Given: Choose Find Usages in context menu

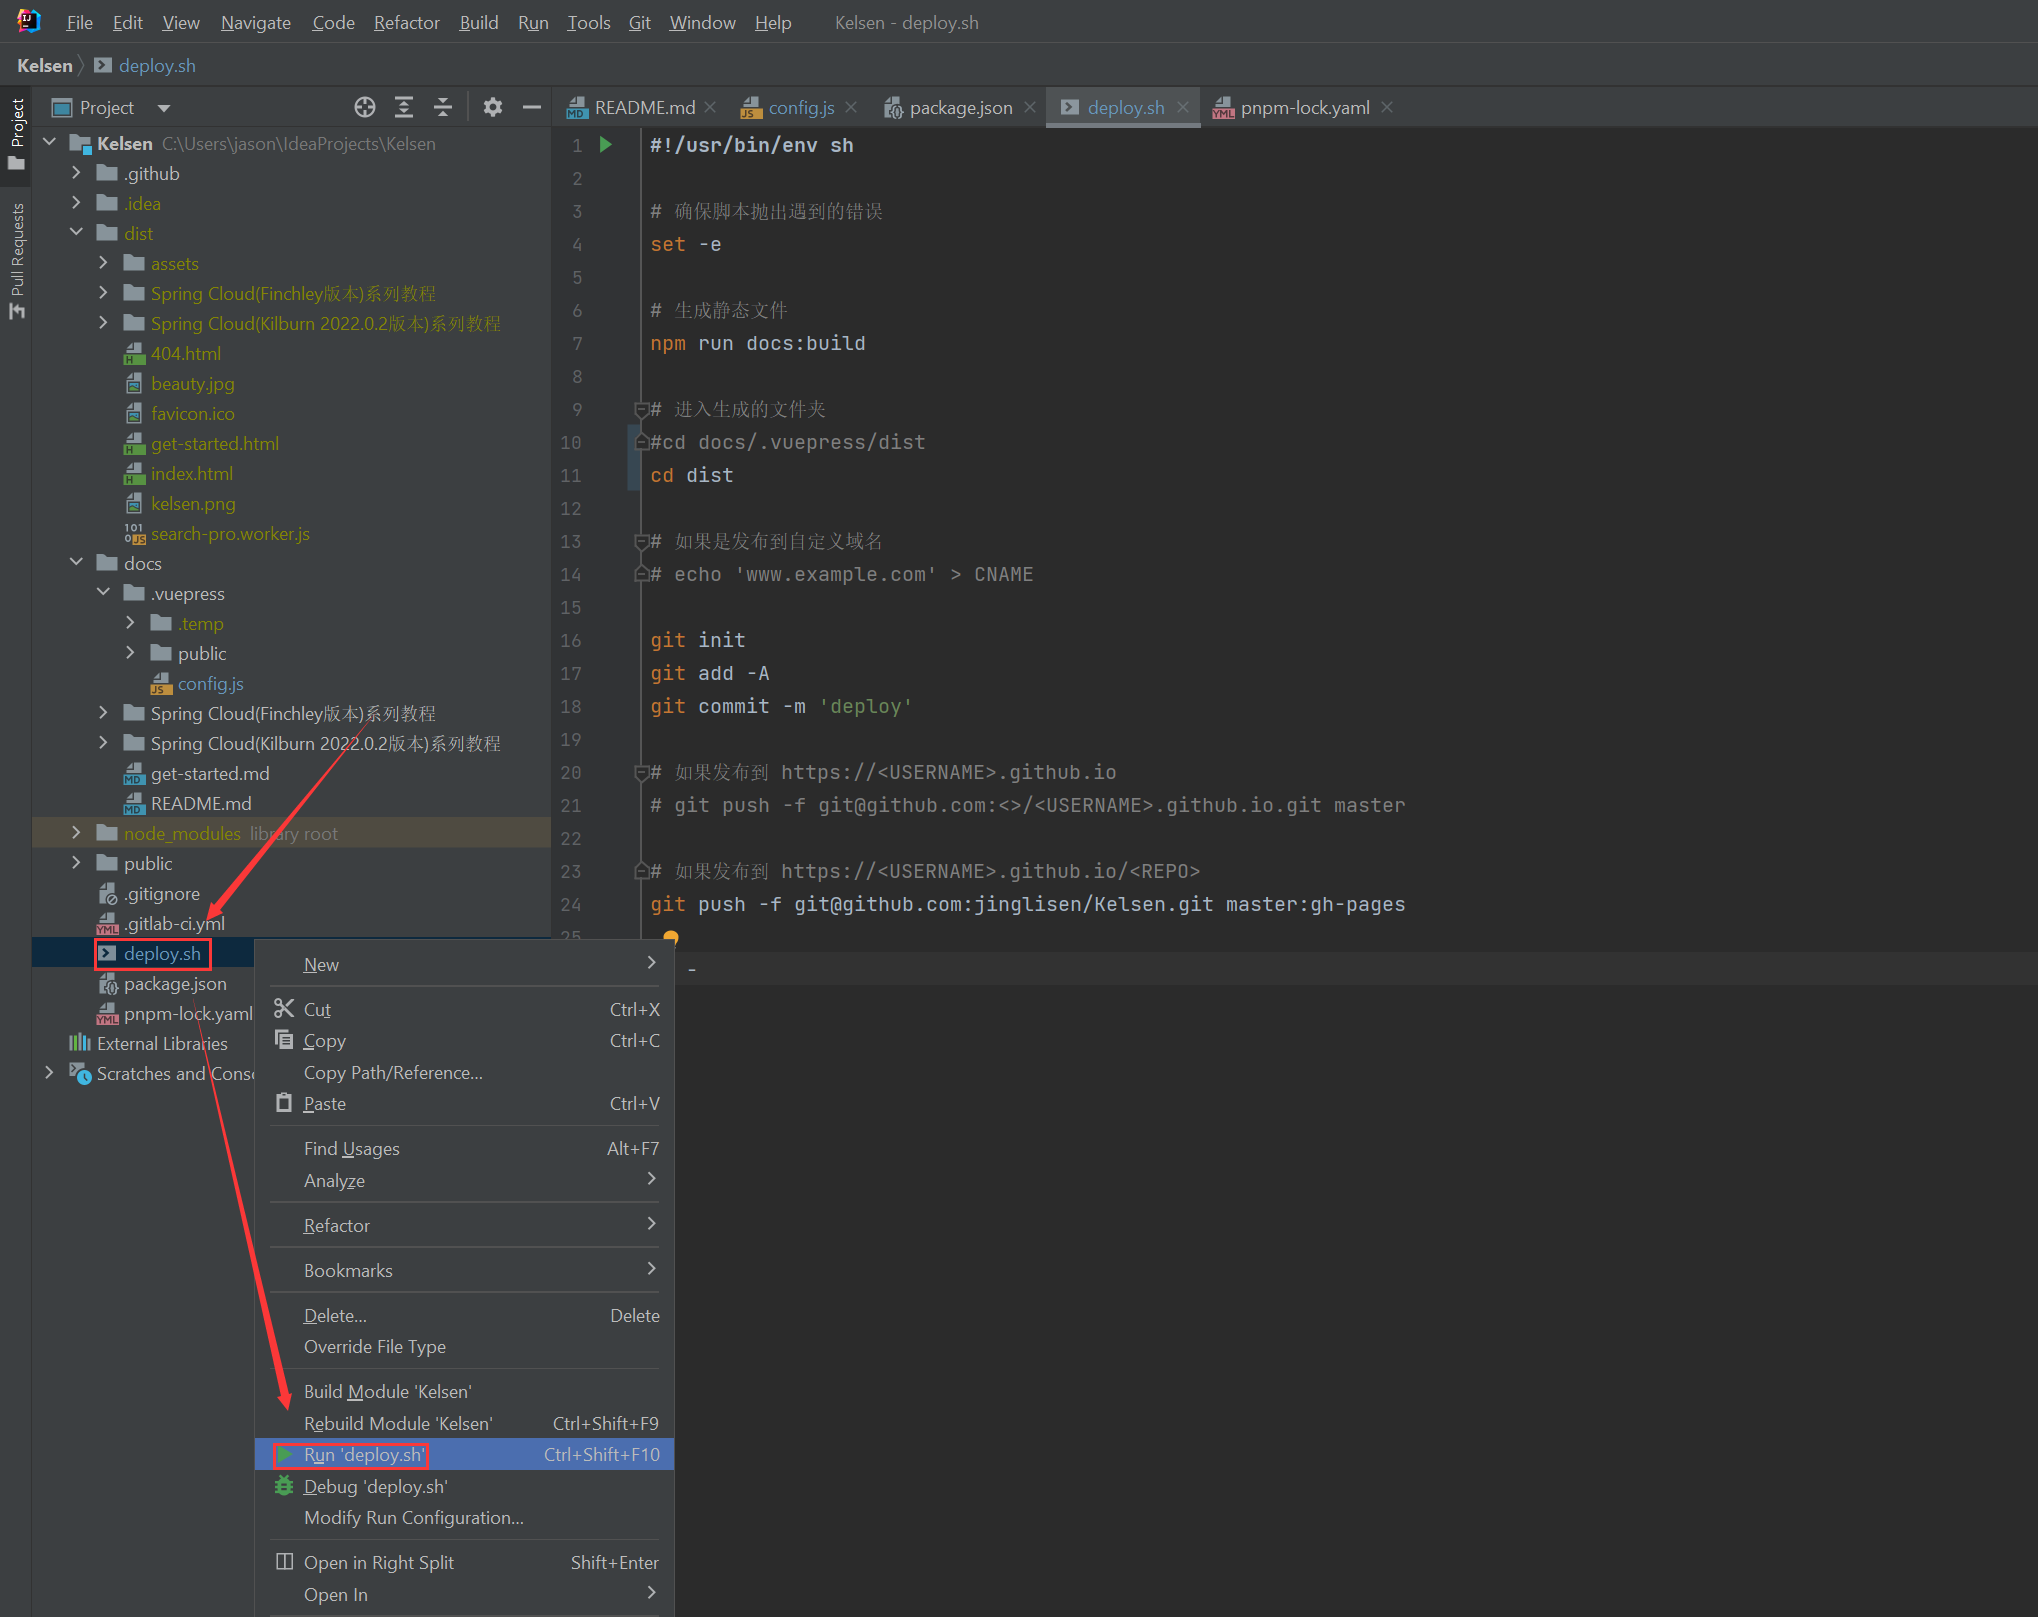Looking at the screenshot, I should (465, 1149).
